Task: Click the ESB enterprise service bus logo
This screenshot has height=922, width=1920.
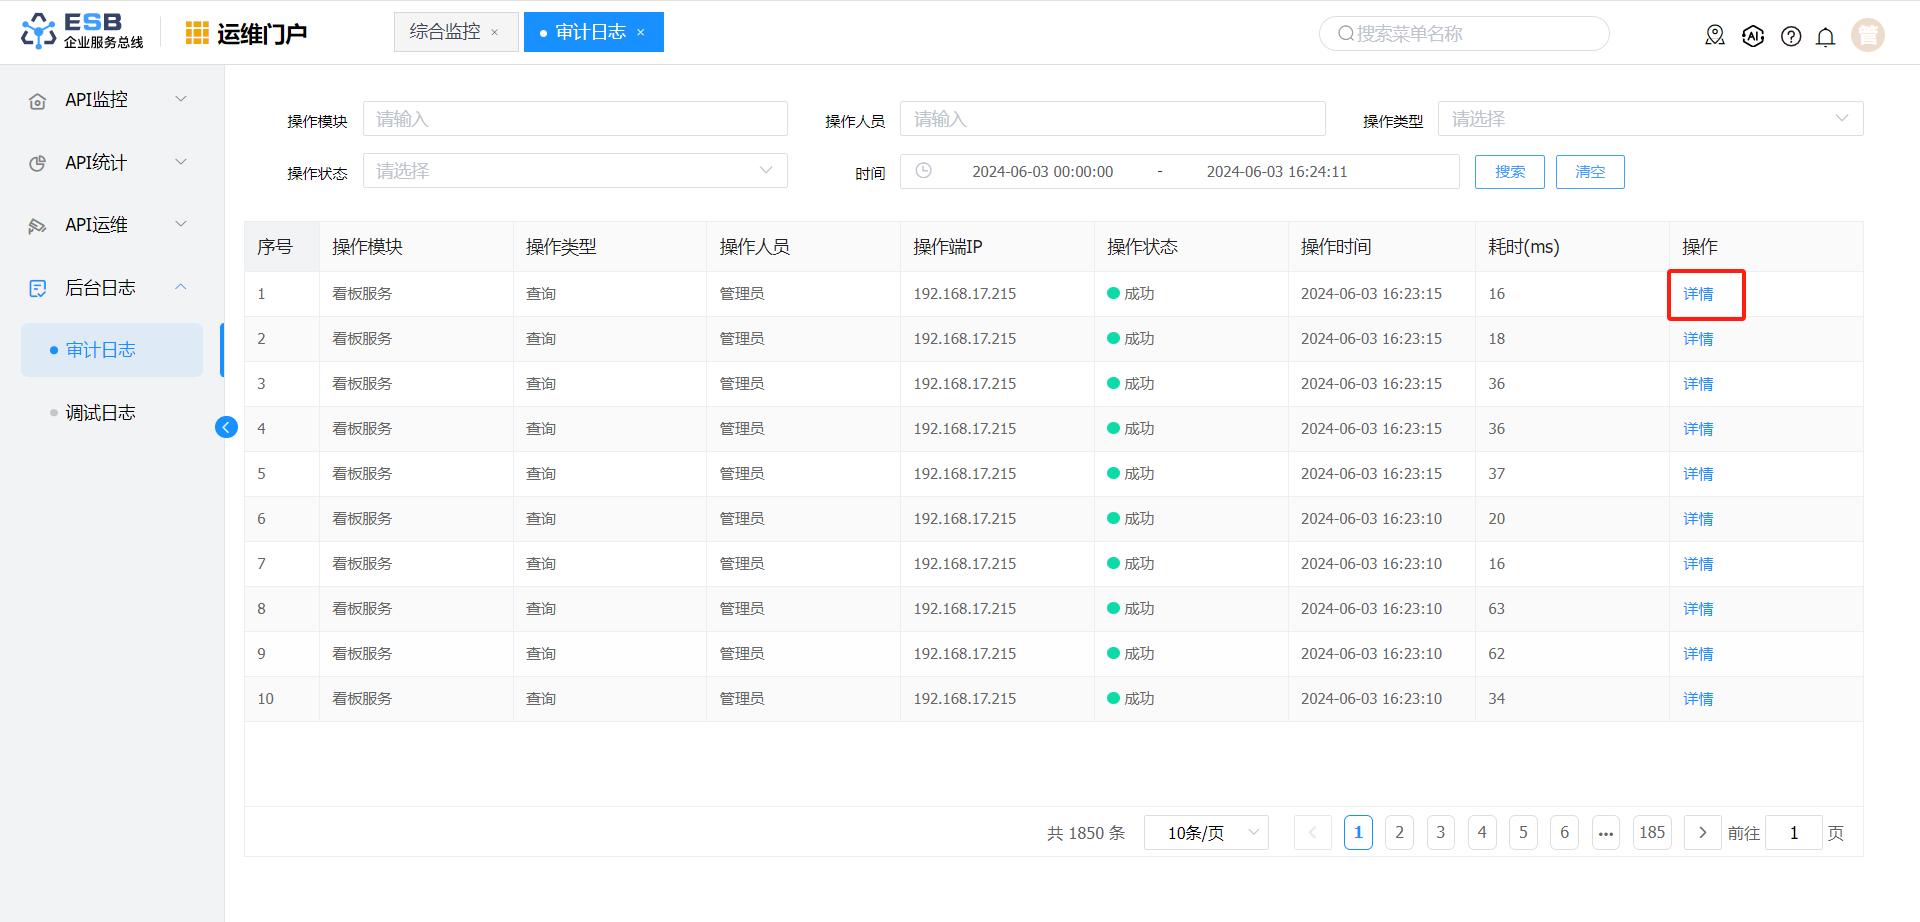Action: (x=82, y=32)
